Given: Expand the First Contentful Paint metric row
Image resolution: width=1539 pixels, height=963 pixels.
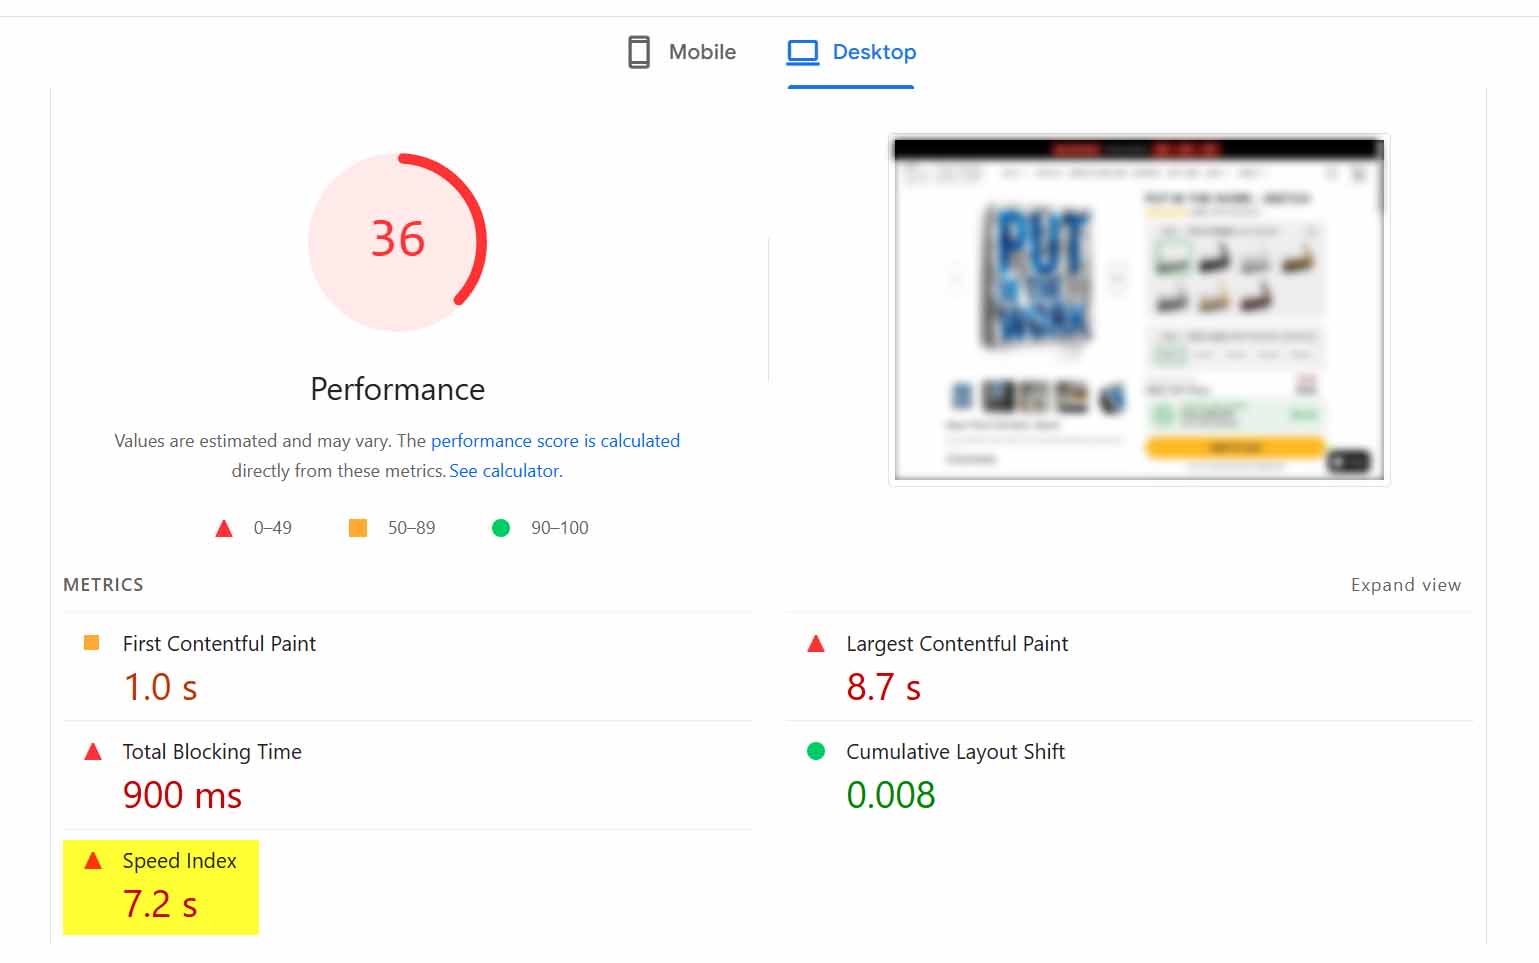Looking at the screenshot, I should click(x=219, y=644).
